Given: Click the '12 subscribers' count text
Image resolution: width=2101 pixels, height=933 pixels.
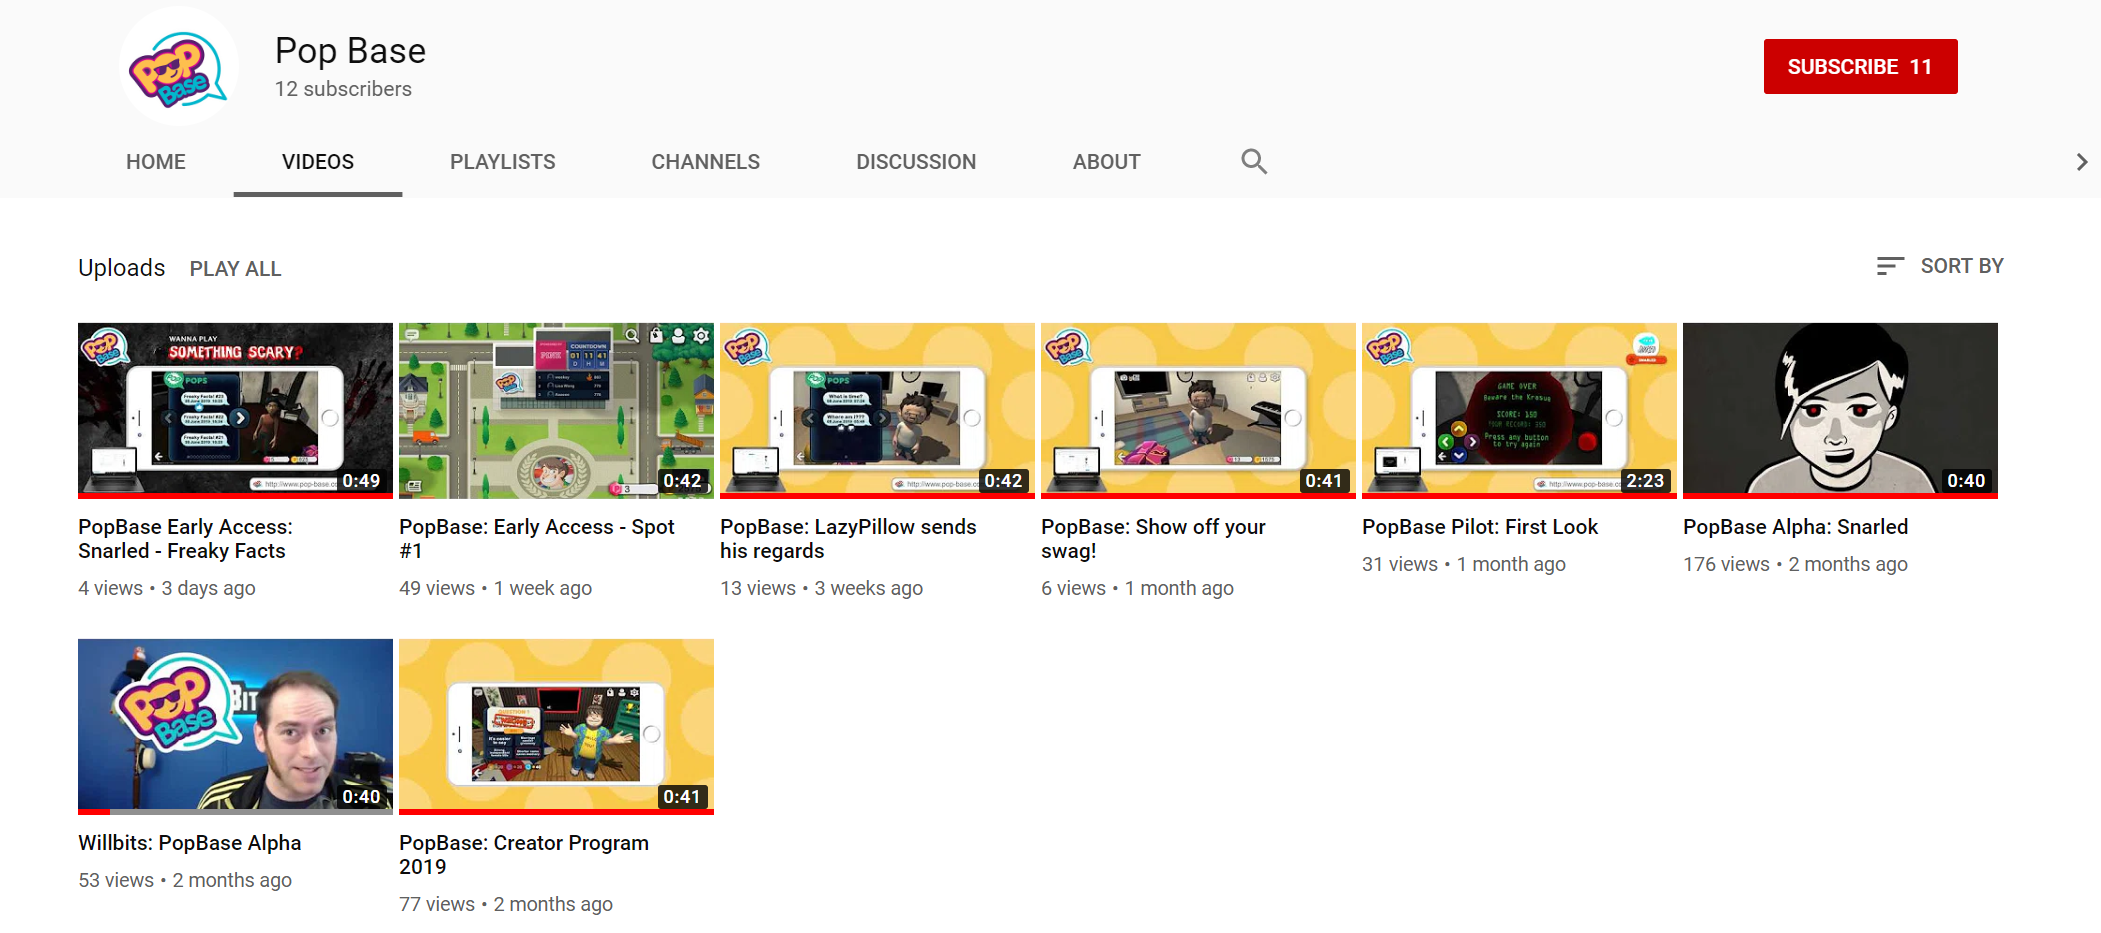Looking at the screenshot, I should [343, 89].
